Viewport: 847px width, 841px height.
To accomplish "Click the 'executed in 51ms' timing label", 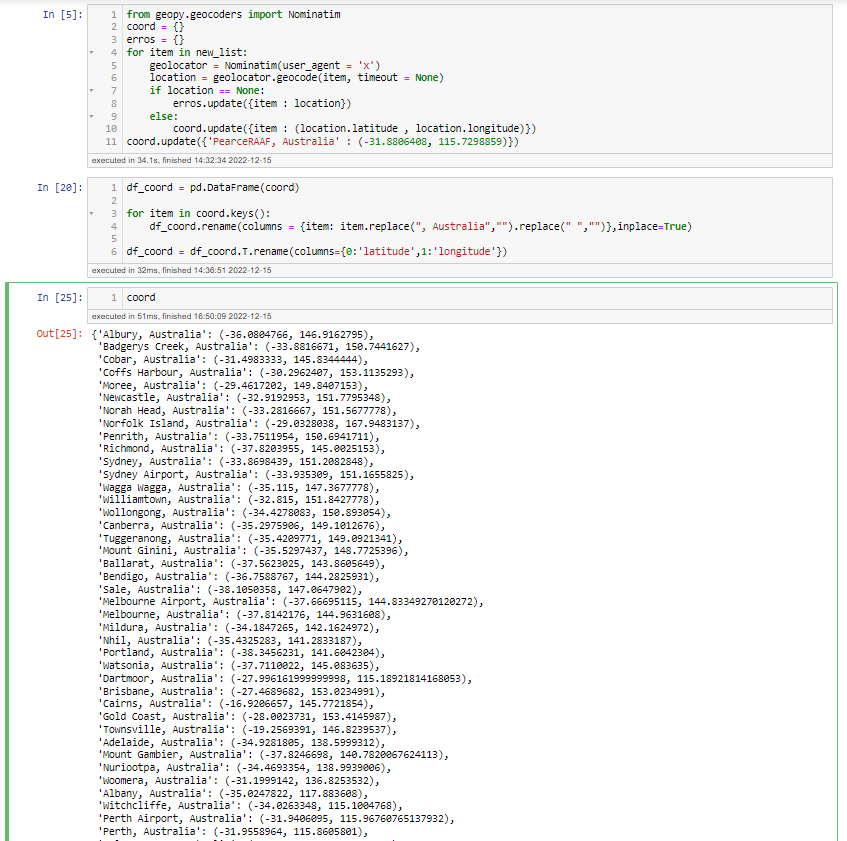I will [182, 316].
